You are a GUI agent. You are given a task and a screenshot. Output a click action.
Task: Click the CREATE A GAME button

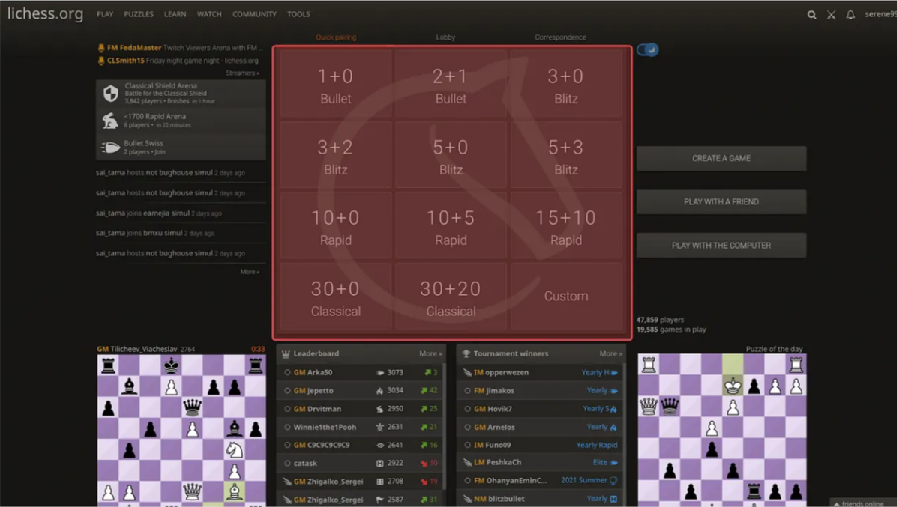[x=721, y=158]
